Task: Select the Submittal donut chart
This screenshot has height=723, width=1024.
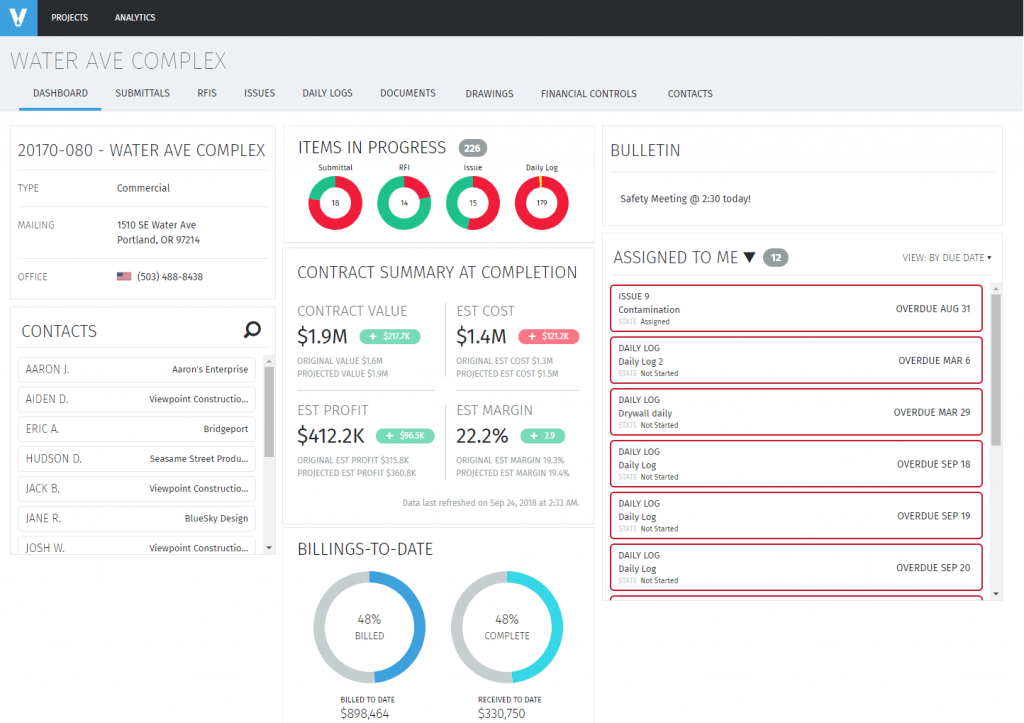Action: pyautogui.click(x=335, y=201)
